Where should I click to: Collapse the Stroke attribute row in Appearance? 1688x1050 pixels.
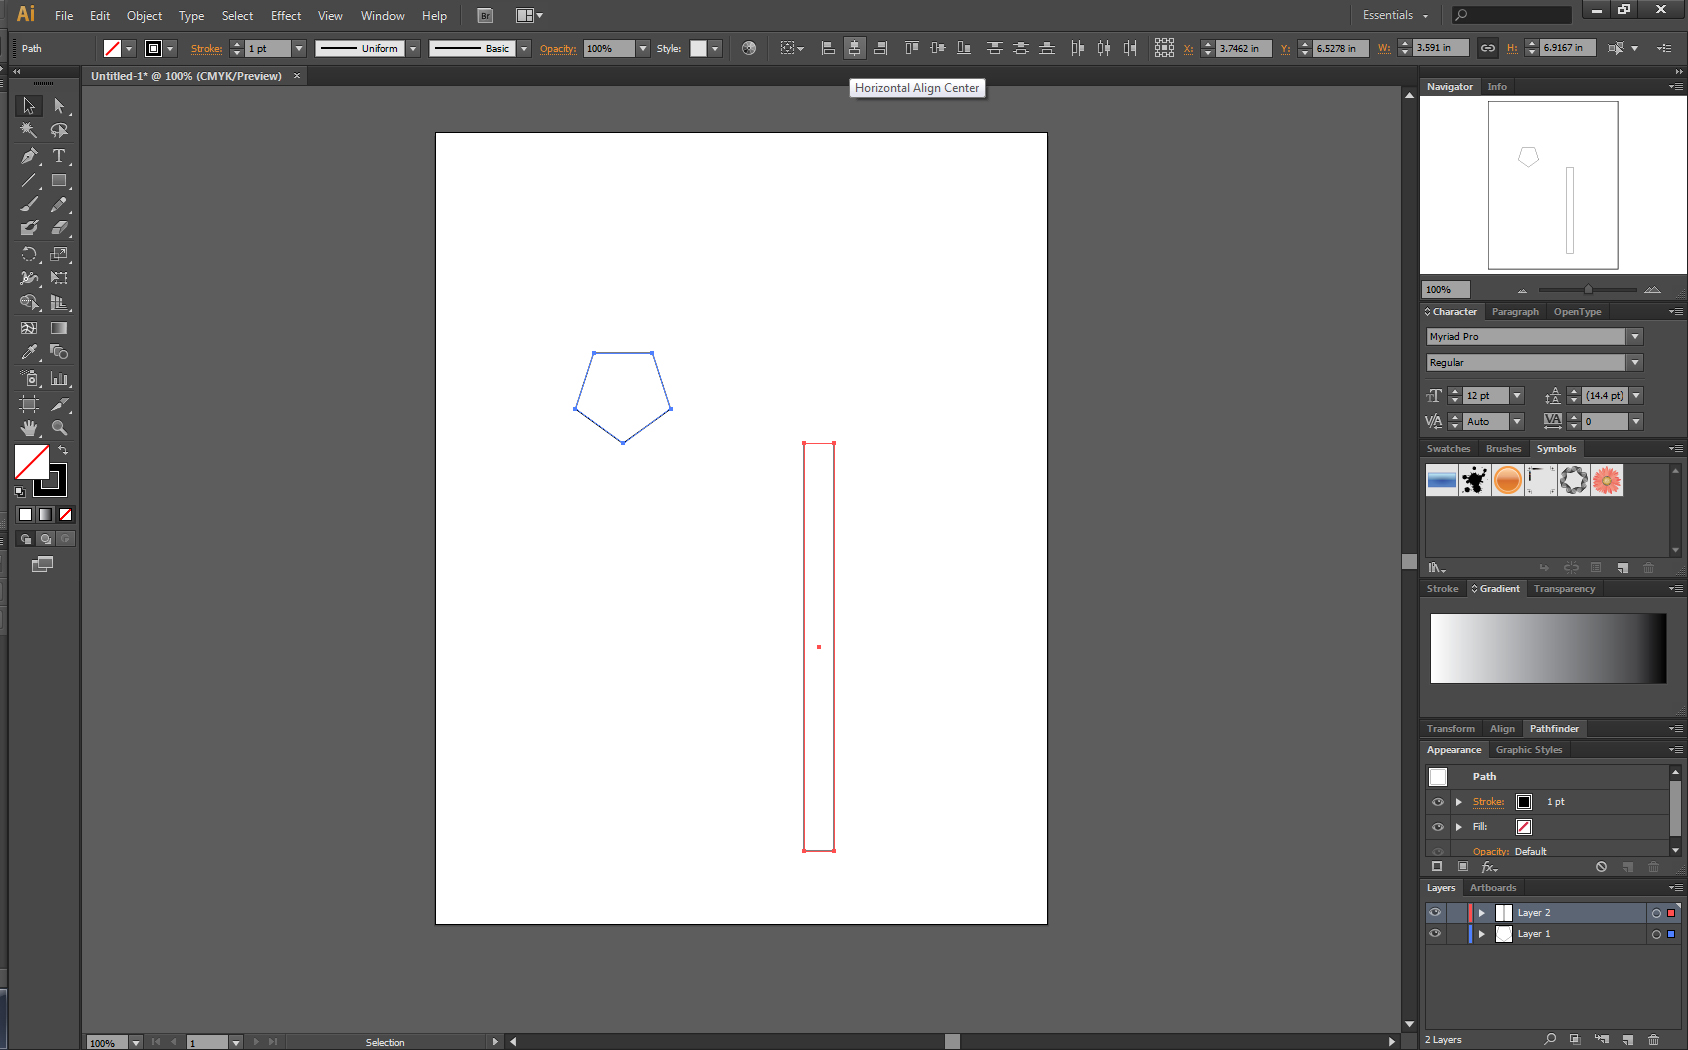1458,801
